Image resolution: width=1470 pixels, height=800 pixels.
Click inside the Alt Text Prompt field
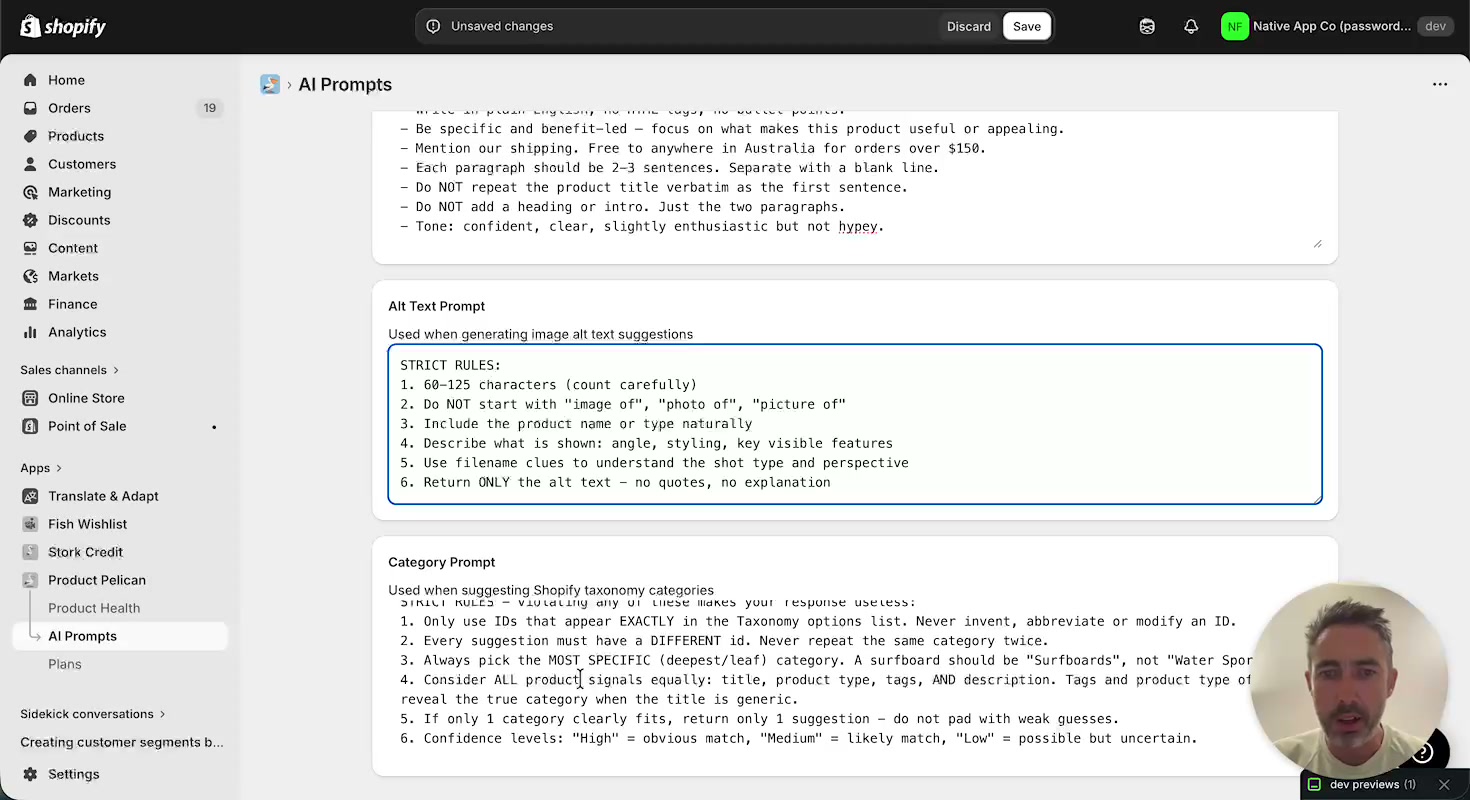click(x=854, y=424)
